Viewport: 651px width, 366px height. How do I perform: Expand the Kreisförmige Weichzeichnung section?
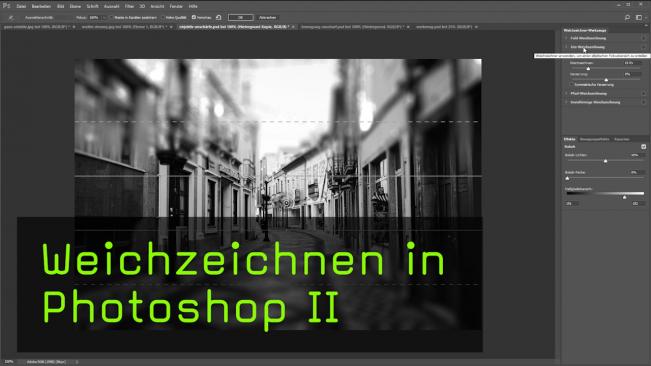click(x=566, y=102)
